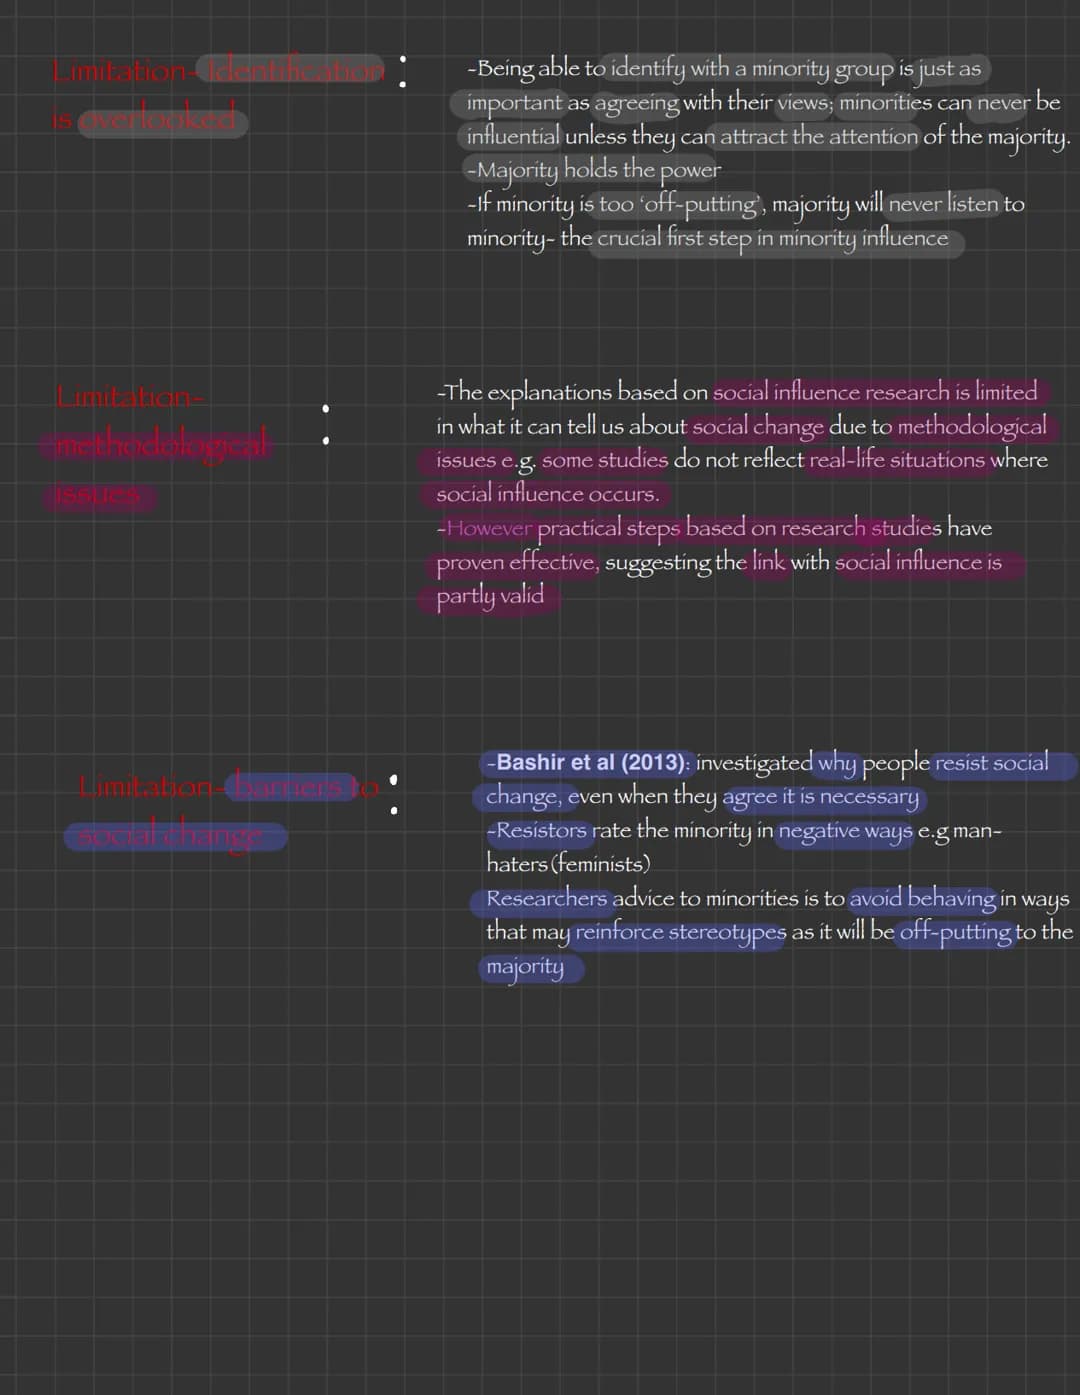Select the word 'haters(feminists)'
Screen dimensions: 1080x1395
coord(568,863)
